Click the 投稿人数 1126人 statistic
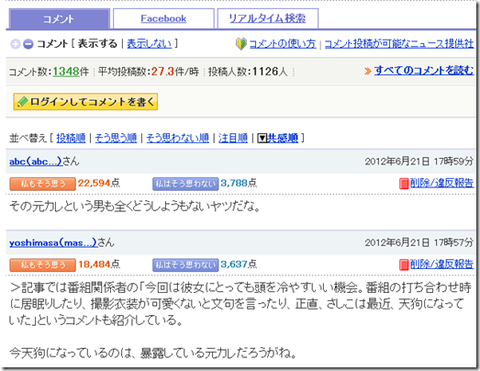 point(248,71)
